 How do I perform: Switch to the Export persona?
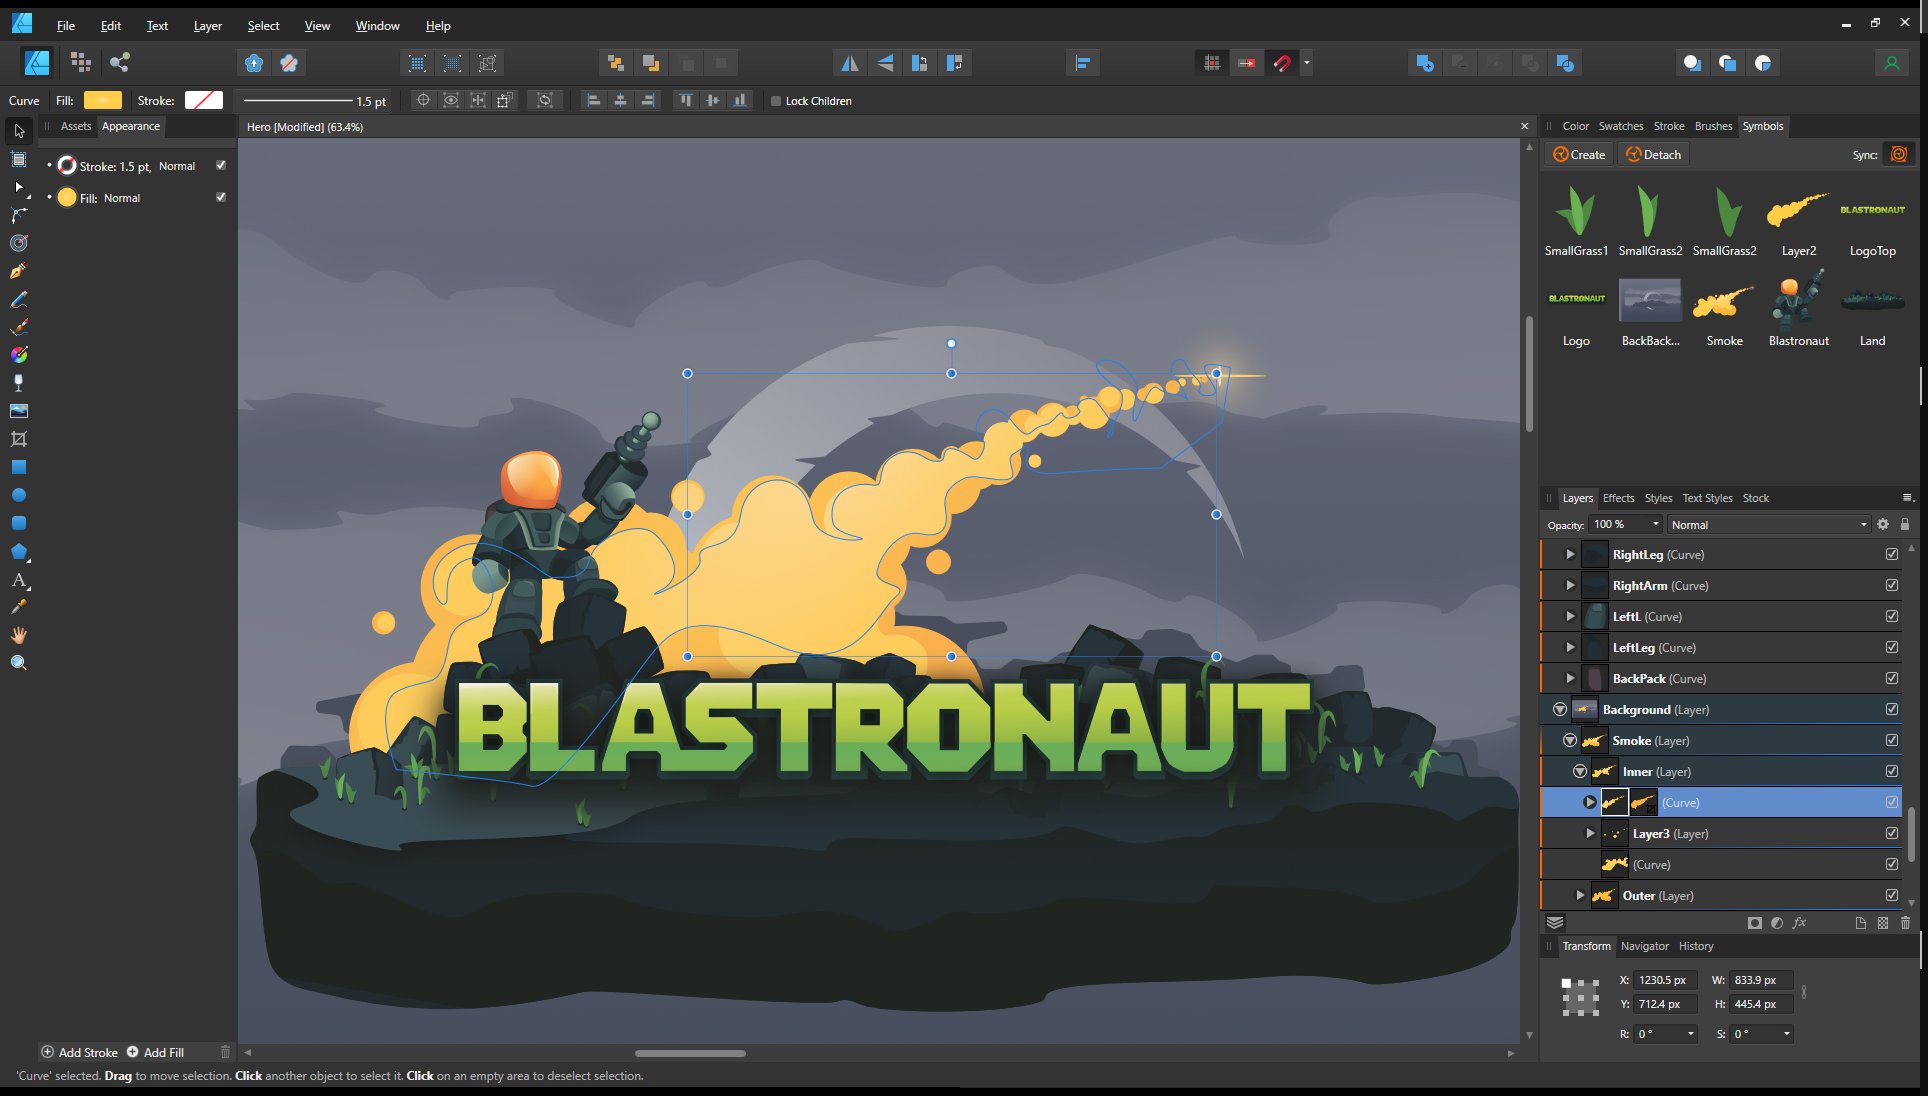(x=120, y=63)
